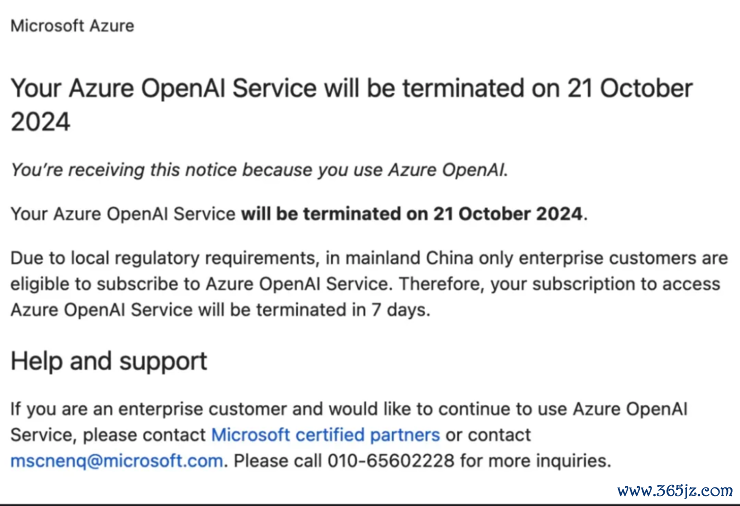The height and width of the screenshot is (506, 740).
Task: Click the main termination notice heading
Action: click(352, 105)
